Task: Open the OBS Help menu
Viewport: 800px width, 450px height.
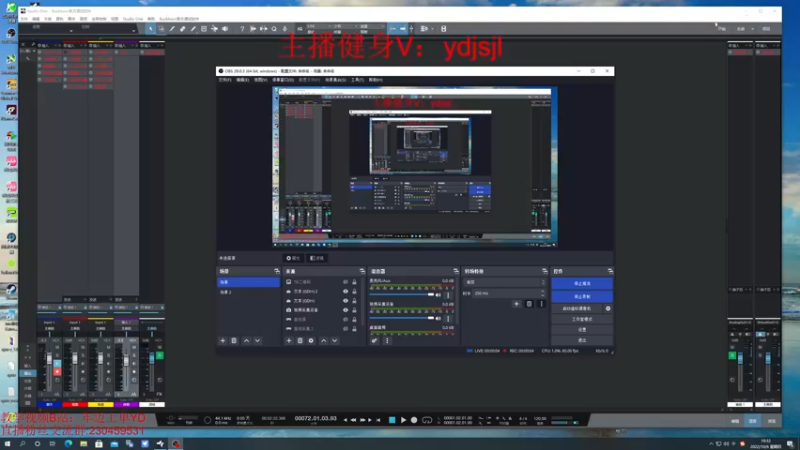Action: pyautogui.click(x=376, y=80)
